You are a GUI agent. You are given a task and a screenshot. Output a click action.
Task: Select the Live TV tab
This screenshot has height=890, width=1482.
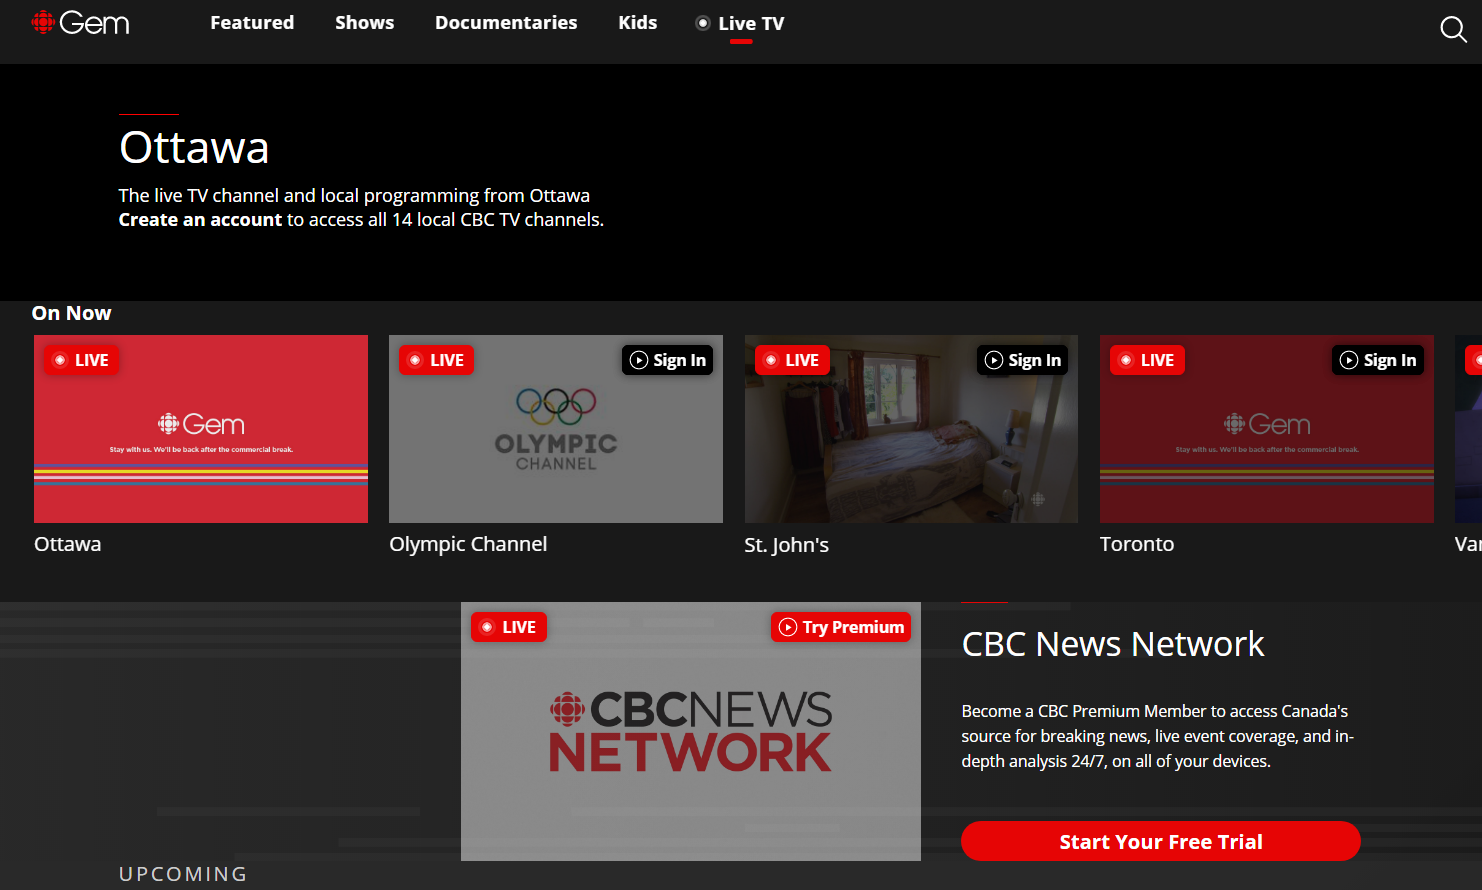coord(740,23)
